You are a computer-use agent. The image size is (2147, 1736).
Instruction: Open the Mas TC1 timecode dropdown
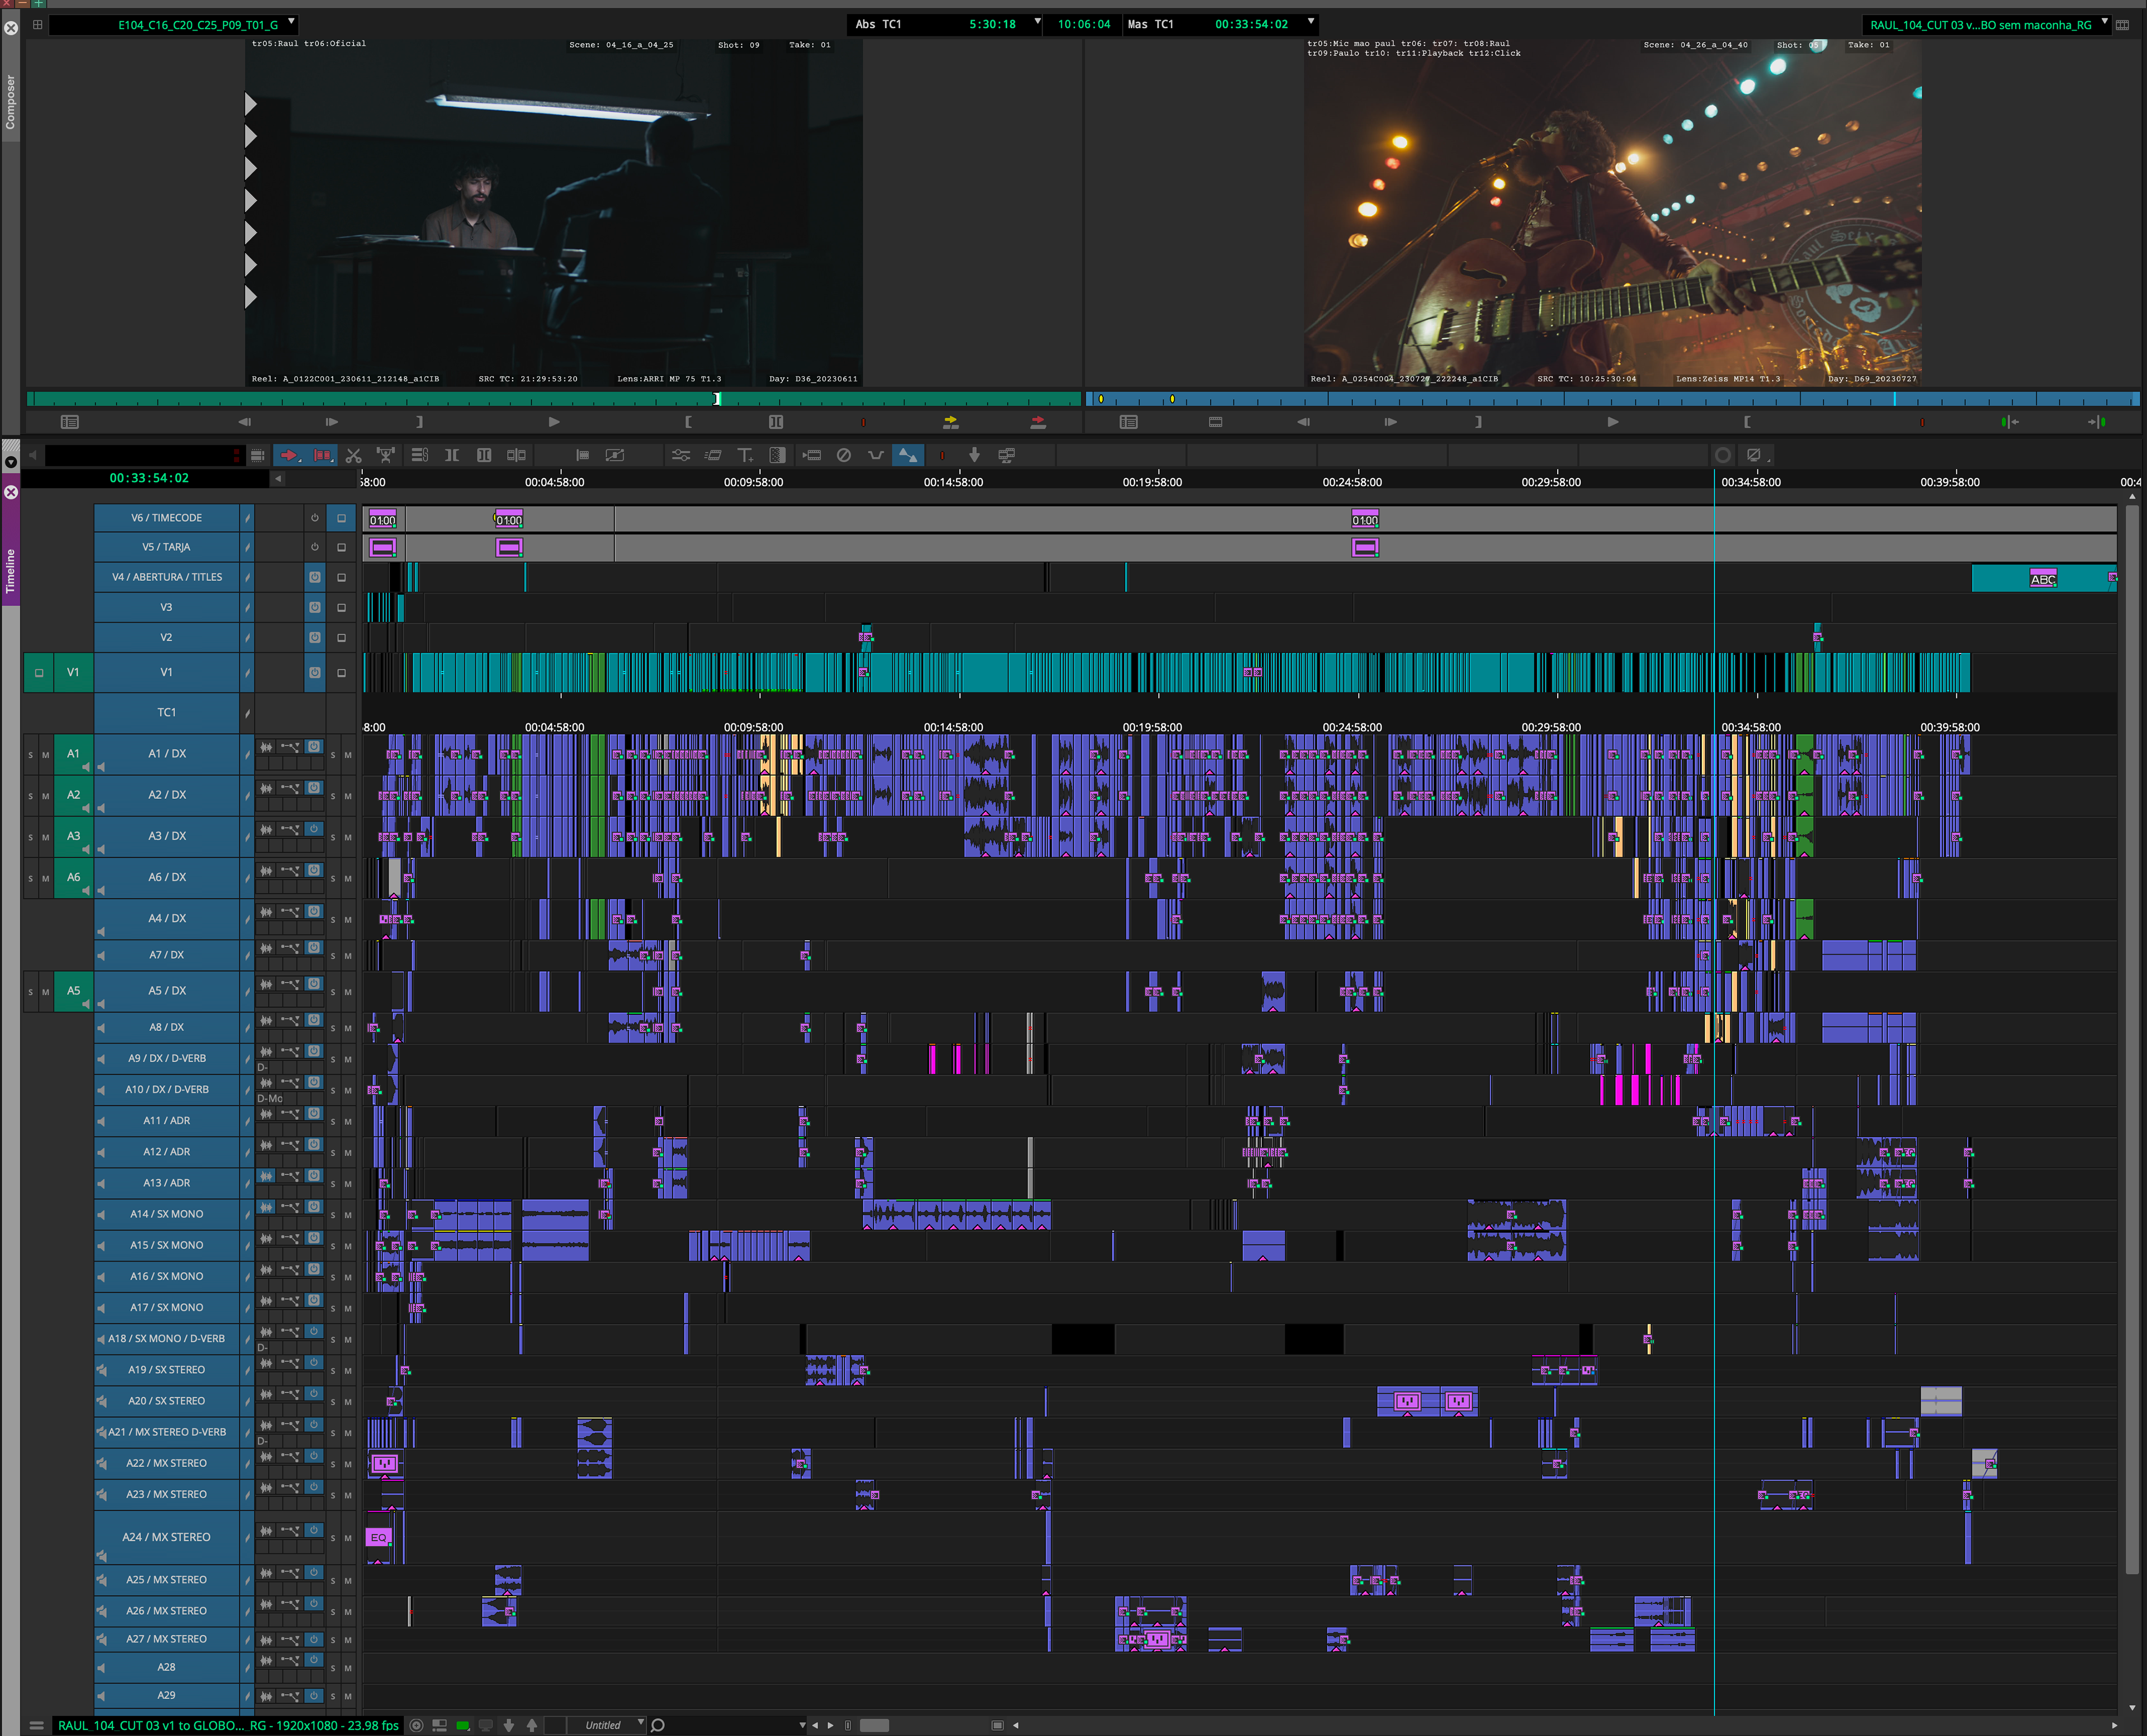coord(1310,22)
